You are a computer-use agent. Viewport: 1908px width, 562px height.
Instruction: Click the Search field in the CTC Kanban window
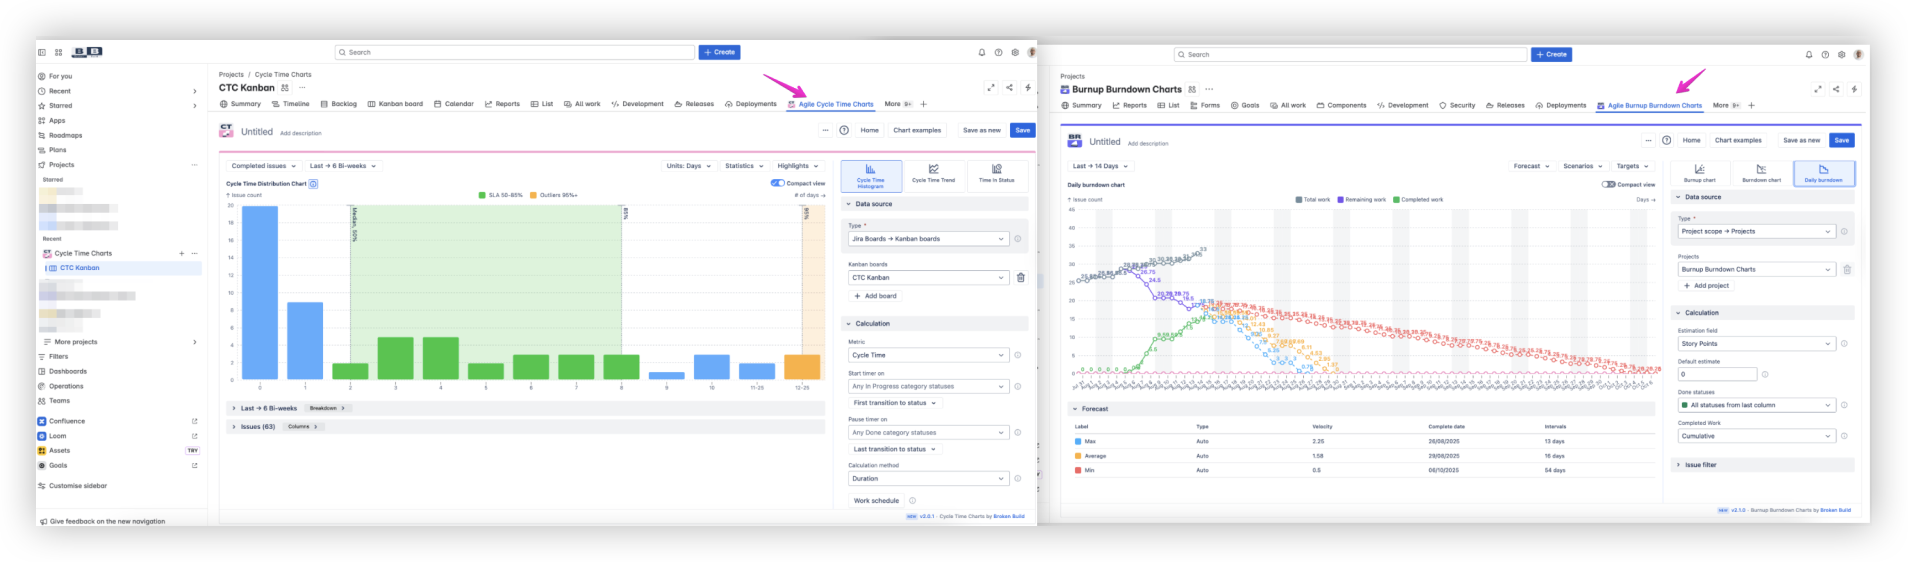[515, 52]
